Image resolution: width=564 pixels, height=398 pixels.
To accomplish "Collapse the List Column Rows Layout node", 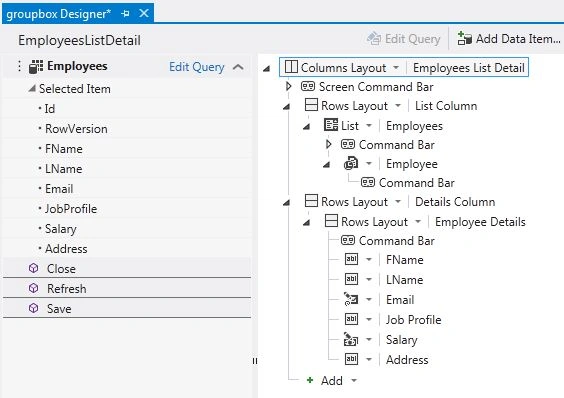I will pyautogui.click(x=286, y=107).
